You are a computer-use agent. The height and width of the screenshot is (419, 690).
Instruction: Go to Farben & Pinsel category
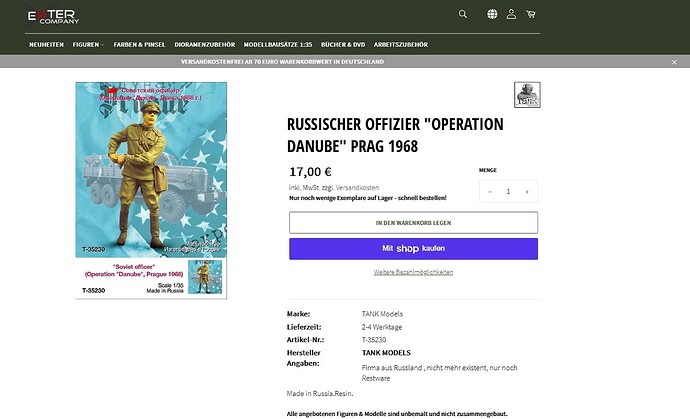(139, 44)
